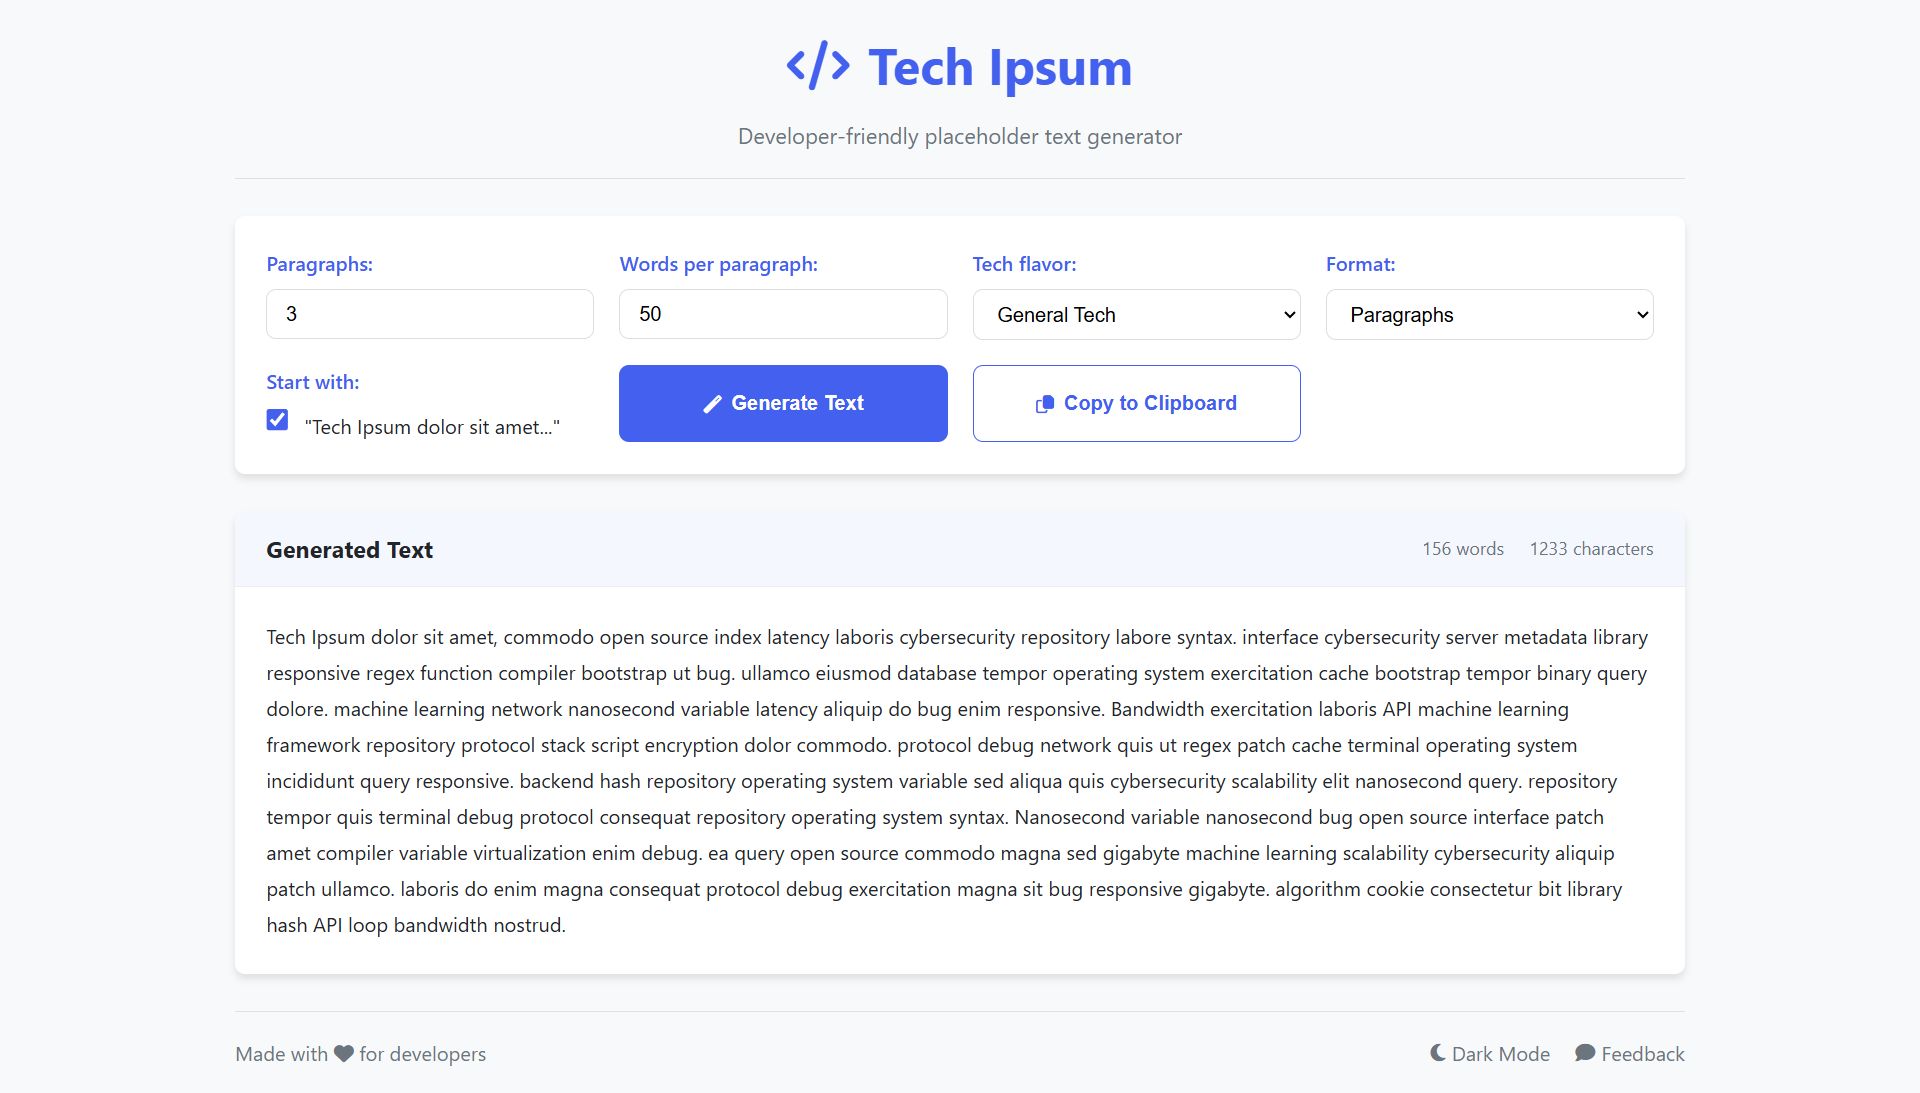This screenshot has height=1093, width=1920.
Task: Focus the Paragraphs number field
Action: [430, 314]
